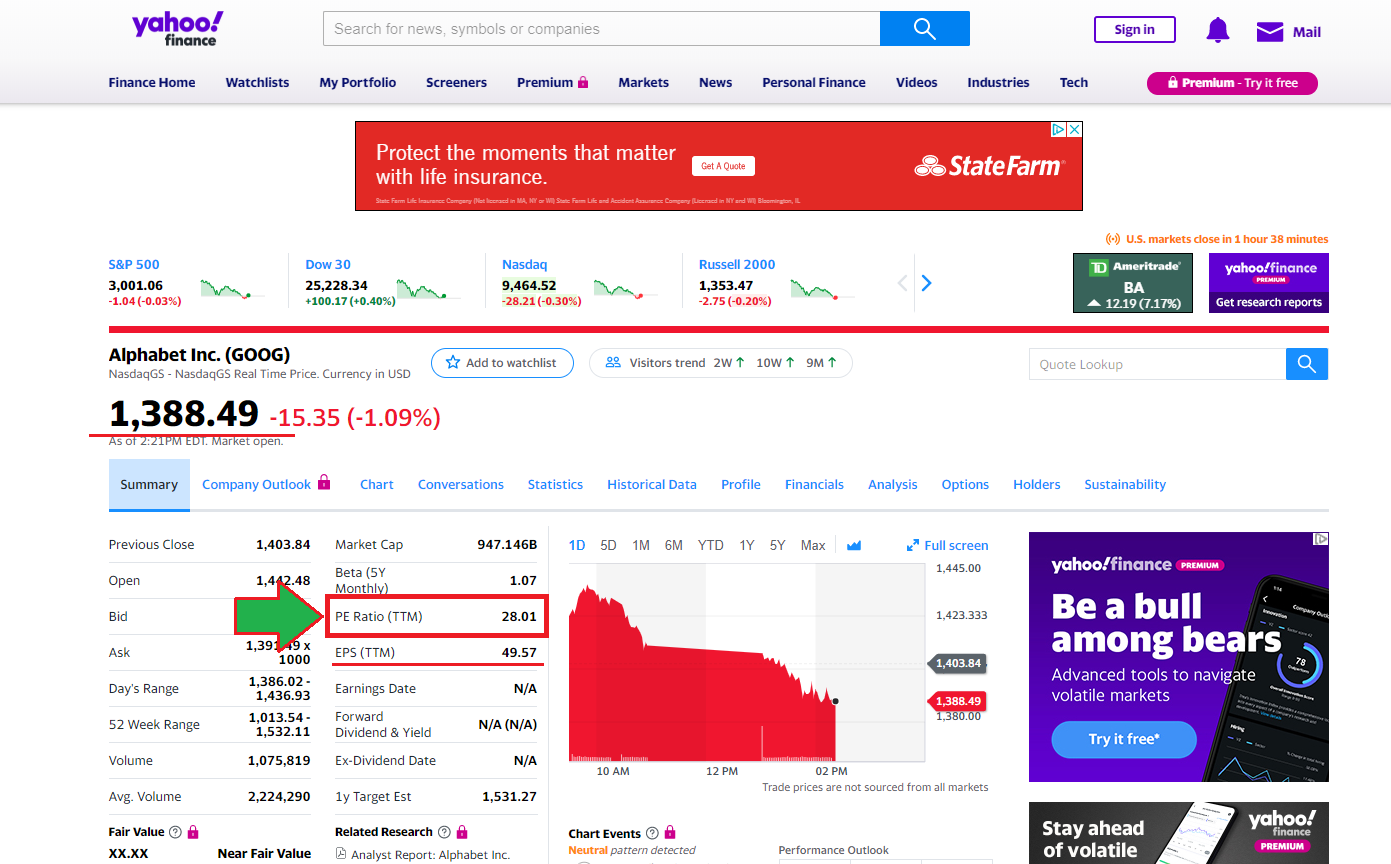Select the 5D chart range
Screen dimensions: 1391x864
tap(608, 545)
